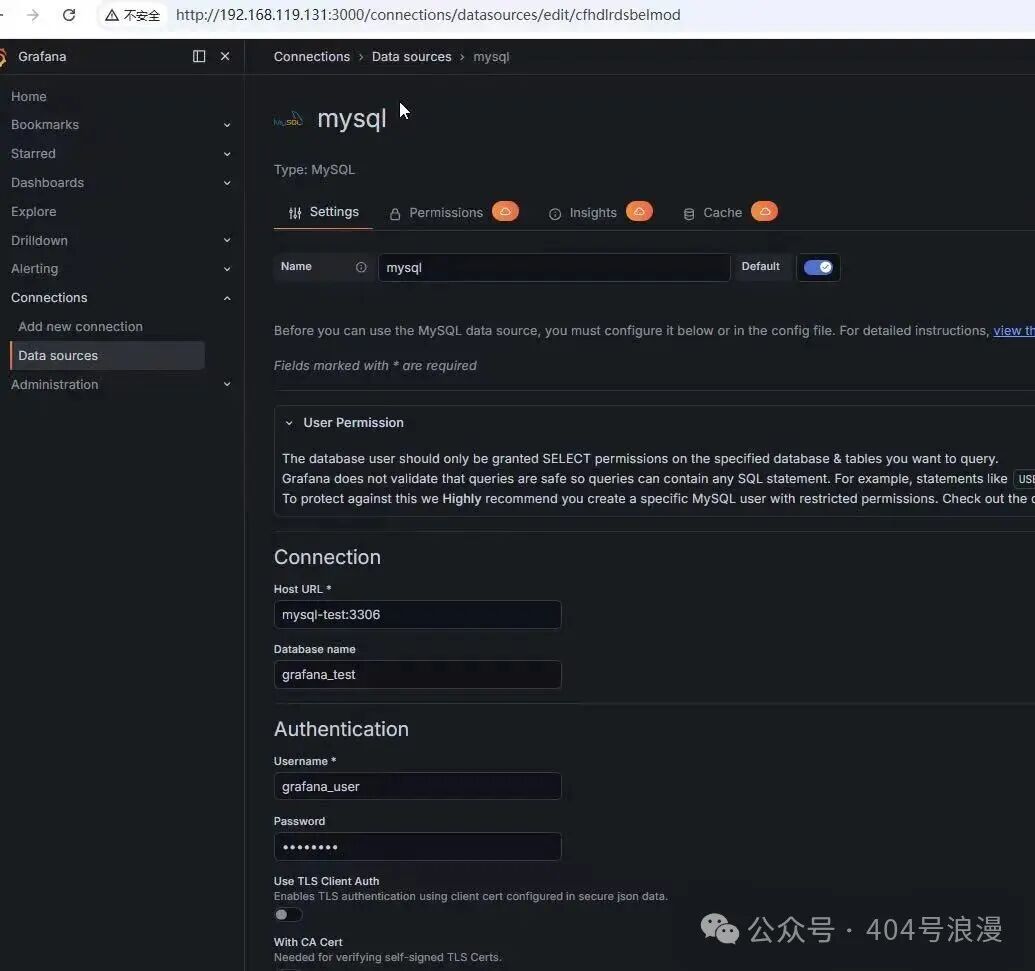The width and height of the screenshot is (1035, 971).
Task: Click the Name field info icon
Action: [361, 267]
